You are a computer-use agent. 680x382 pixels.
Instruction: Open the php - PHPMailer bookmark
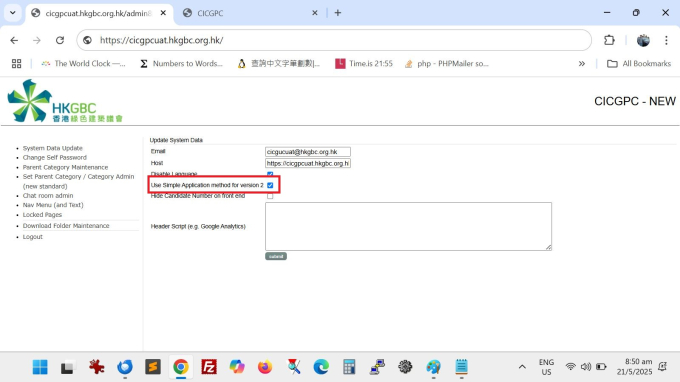coord(446,64)
